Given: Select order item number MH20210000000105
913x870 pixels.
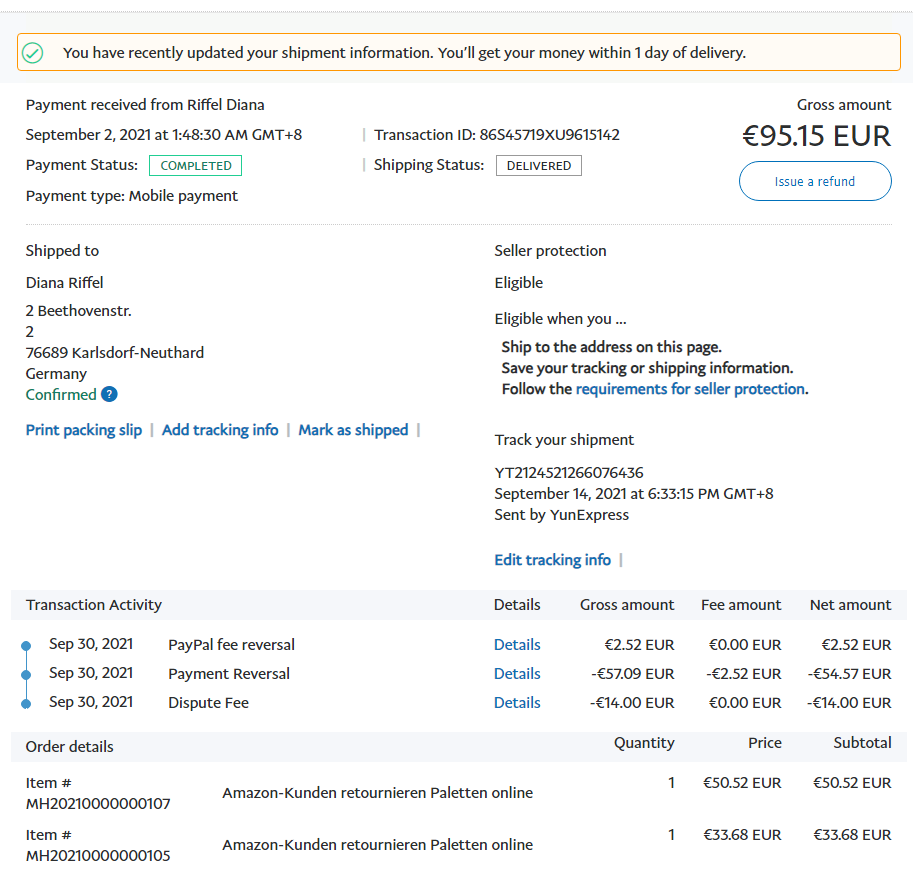Looking at the screenshot, I should tap(98, 855).
